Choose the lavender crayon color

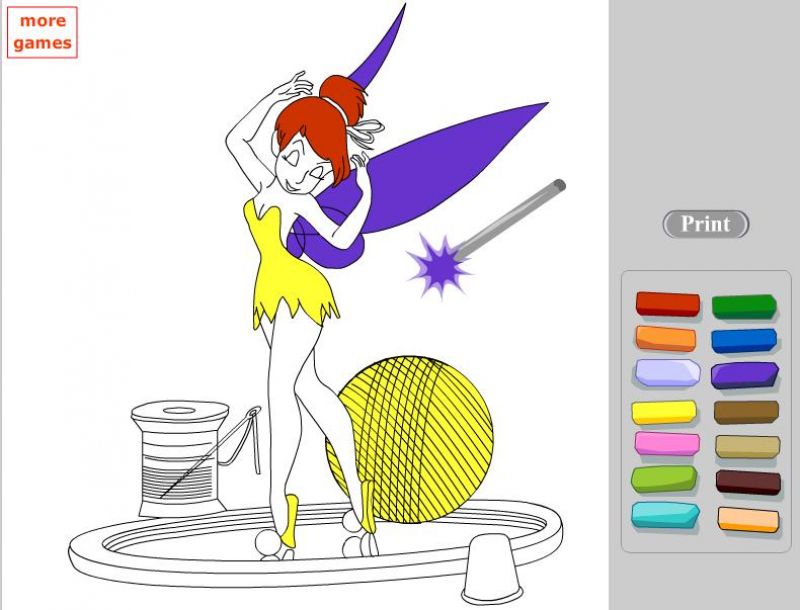tap(667, 372)
